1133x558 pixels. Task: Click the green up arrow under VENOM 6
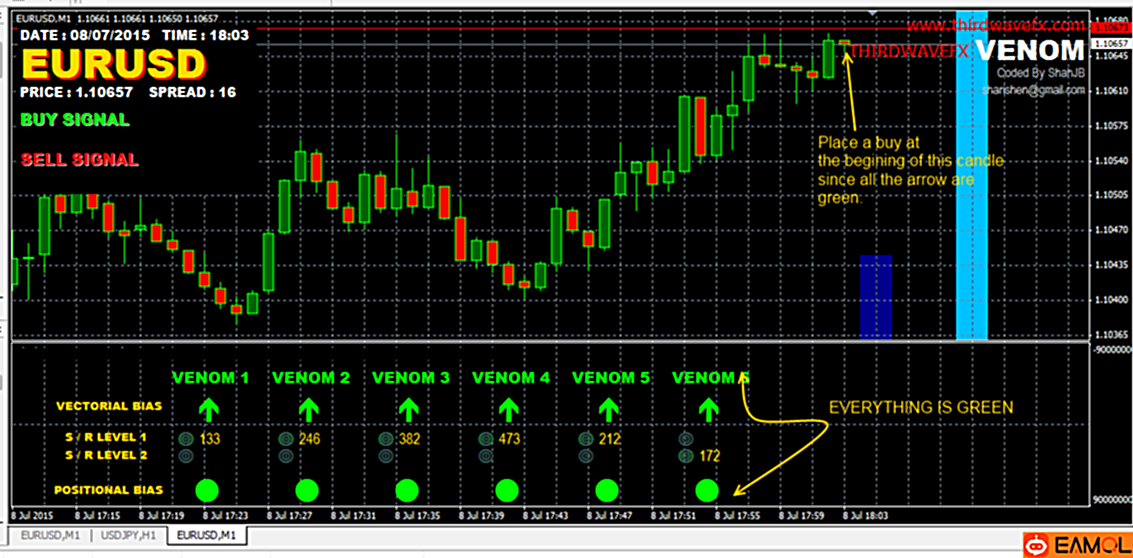pyautogui.click(x=708, y=410)
